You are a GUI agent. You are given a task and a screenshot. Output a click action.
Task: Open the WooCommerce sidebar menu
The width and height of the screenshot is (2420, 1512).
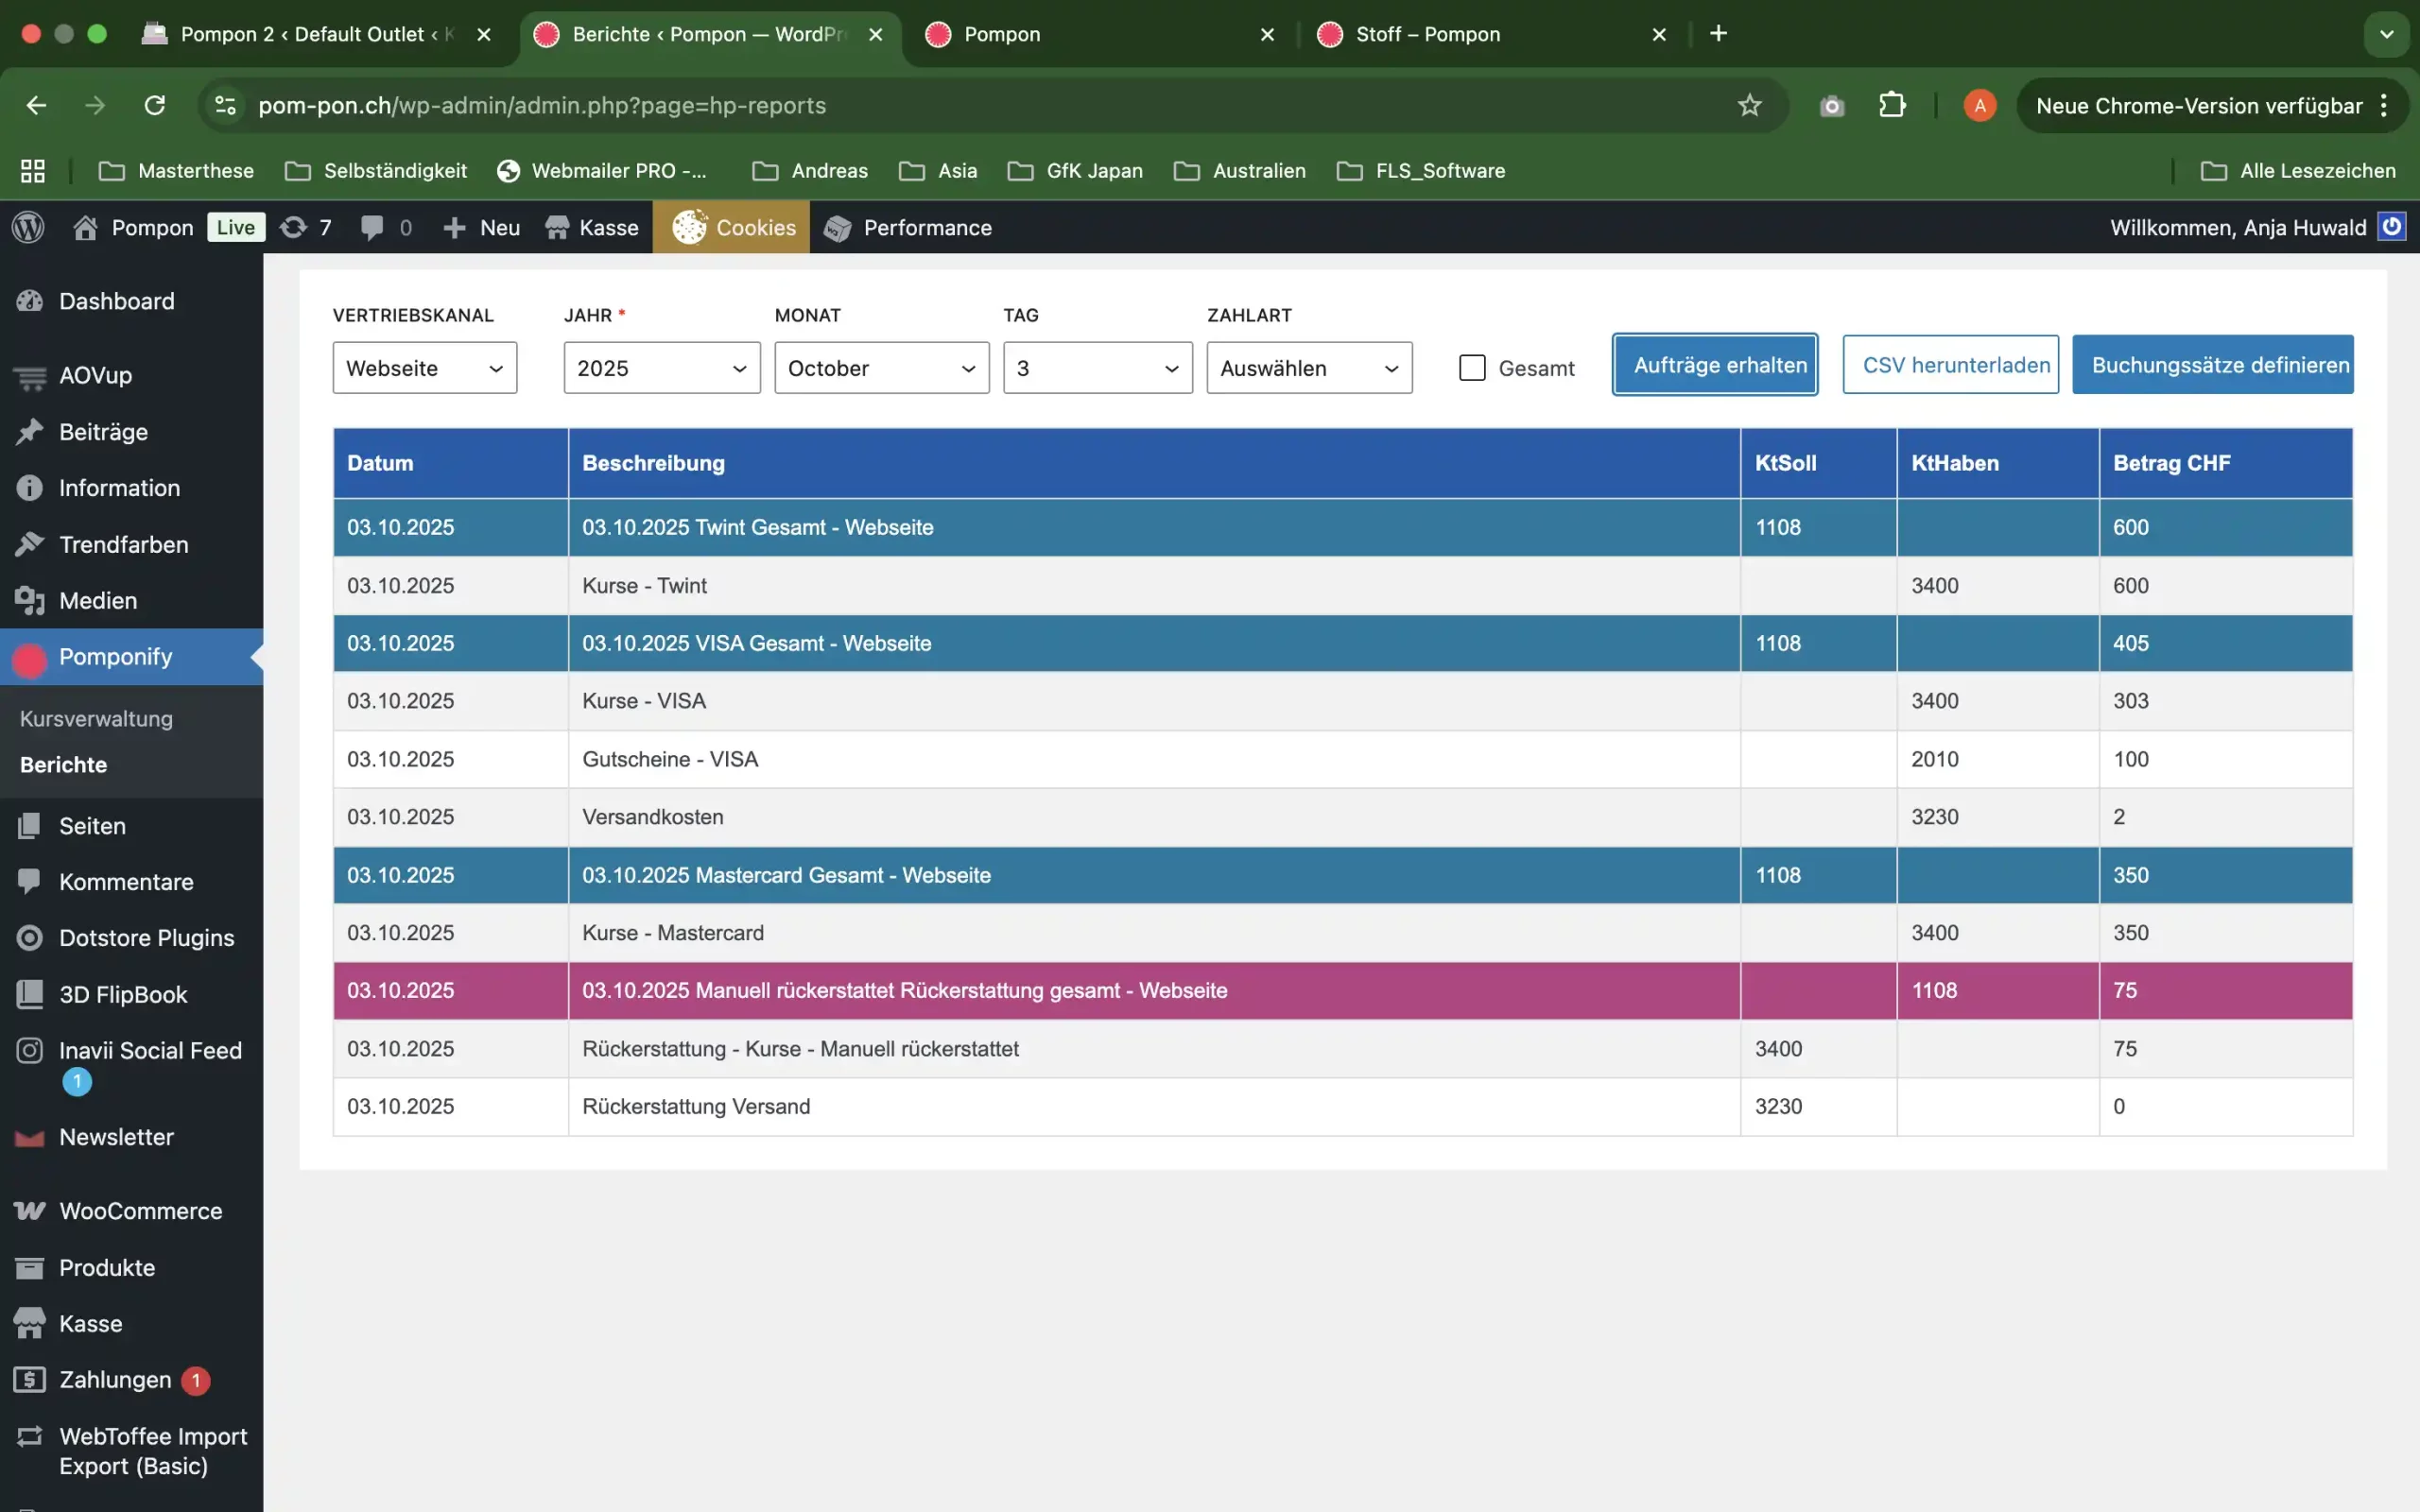coord(140,1211)
